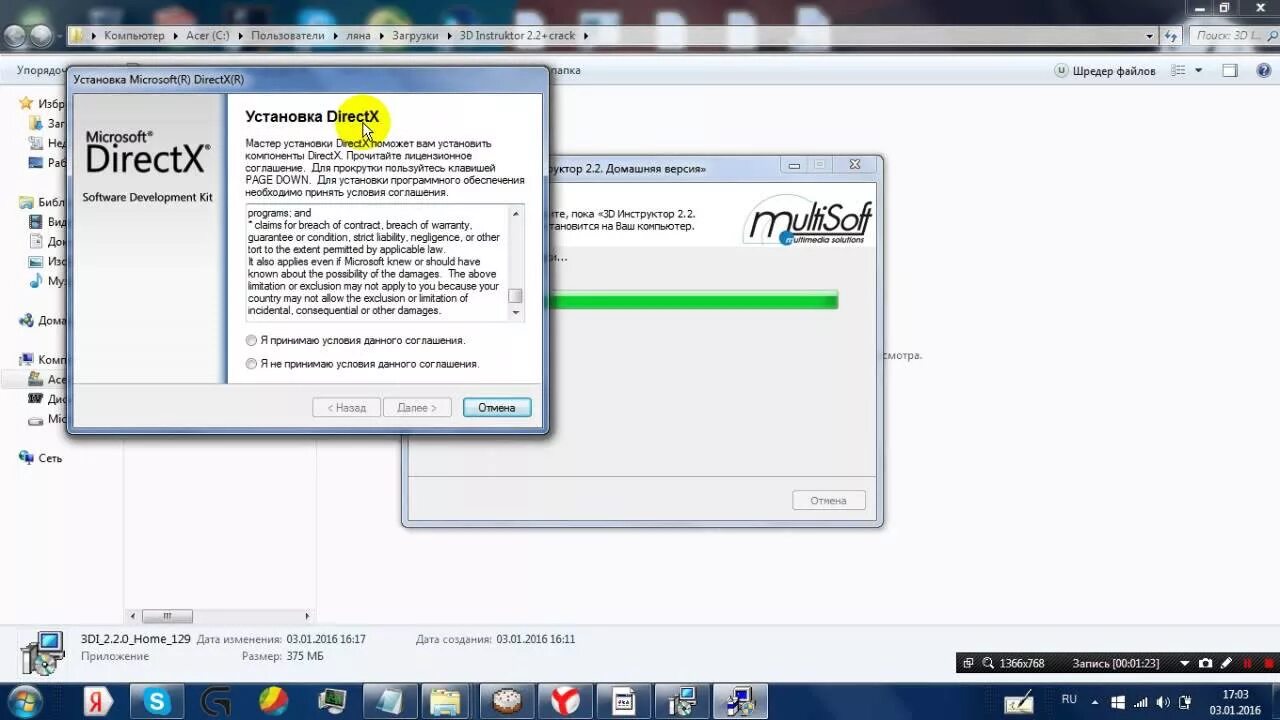1280x720 pixels.
Task: Open the view options dropdown arrow
Action: tap(1199, 71)
